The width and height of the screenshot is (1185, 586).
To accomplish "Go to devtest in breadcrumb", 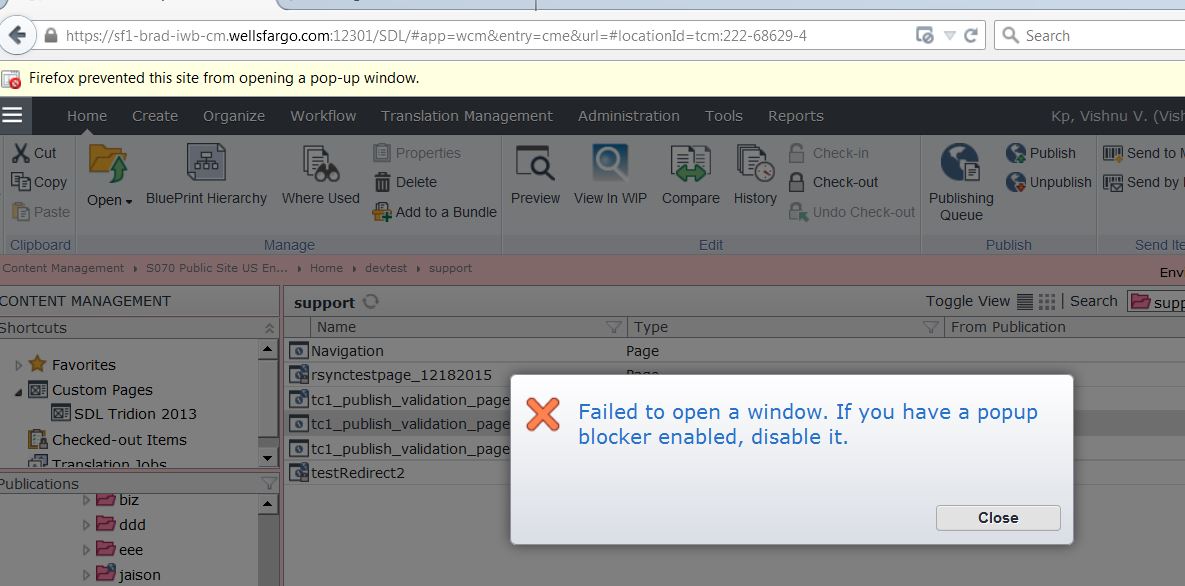I will [x=387, y=268].
